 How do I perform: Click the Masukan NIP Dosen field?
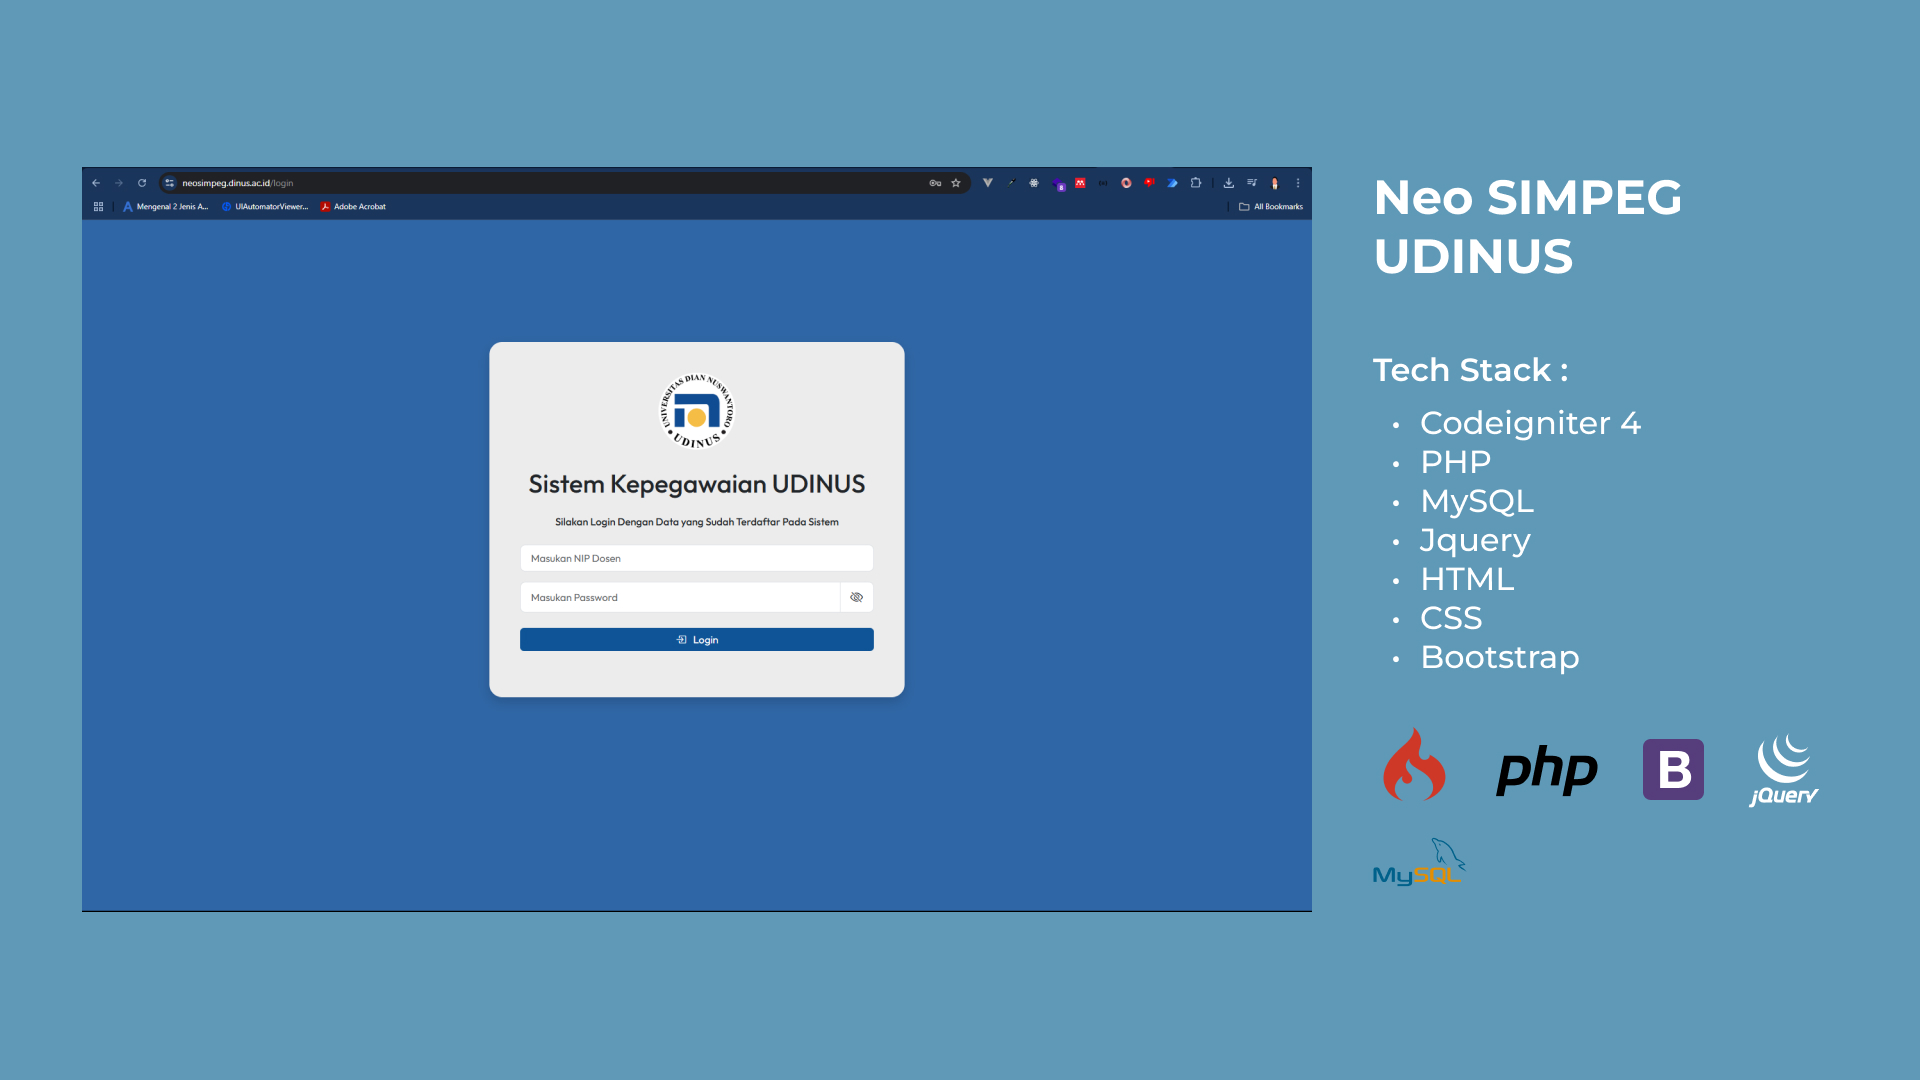(x=696, y=558)
